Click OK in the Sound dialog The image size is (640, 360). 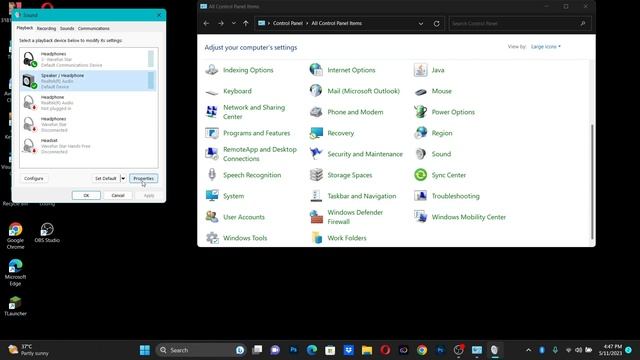[x=86, y=196]
